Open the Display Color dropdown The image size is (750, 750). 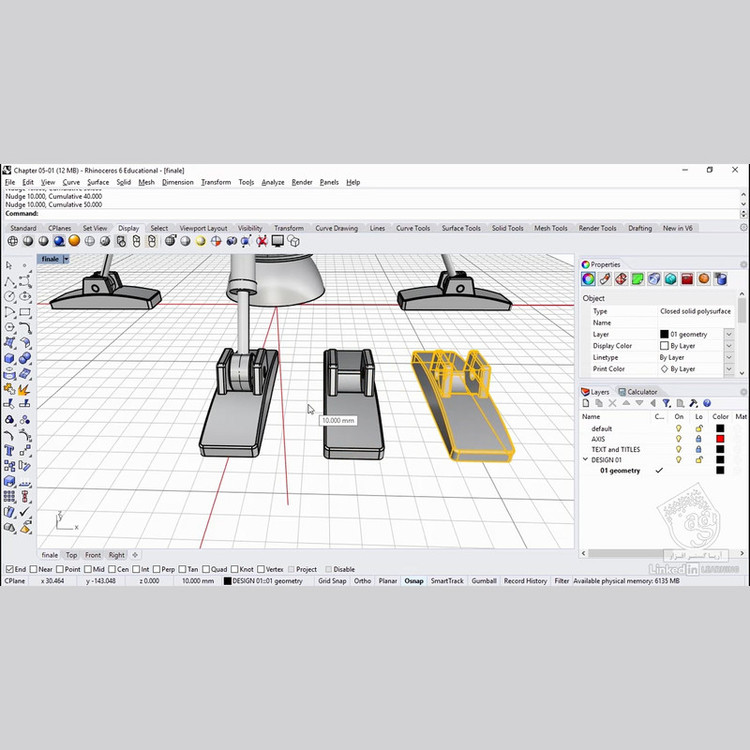click(x=729, y=346)
